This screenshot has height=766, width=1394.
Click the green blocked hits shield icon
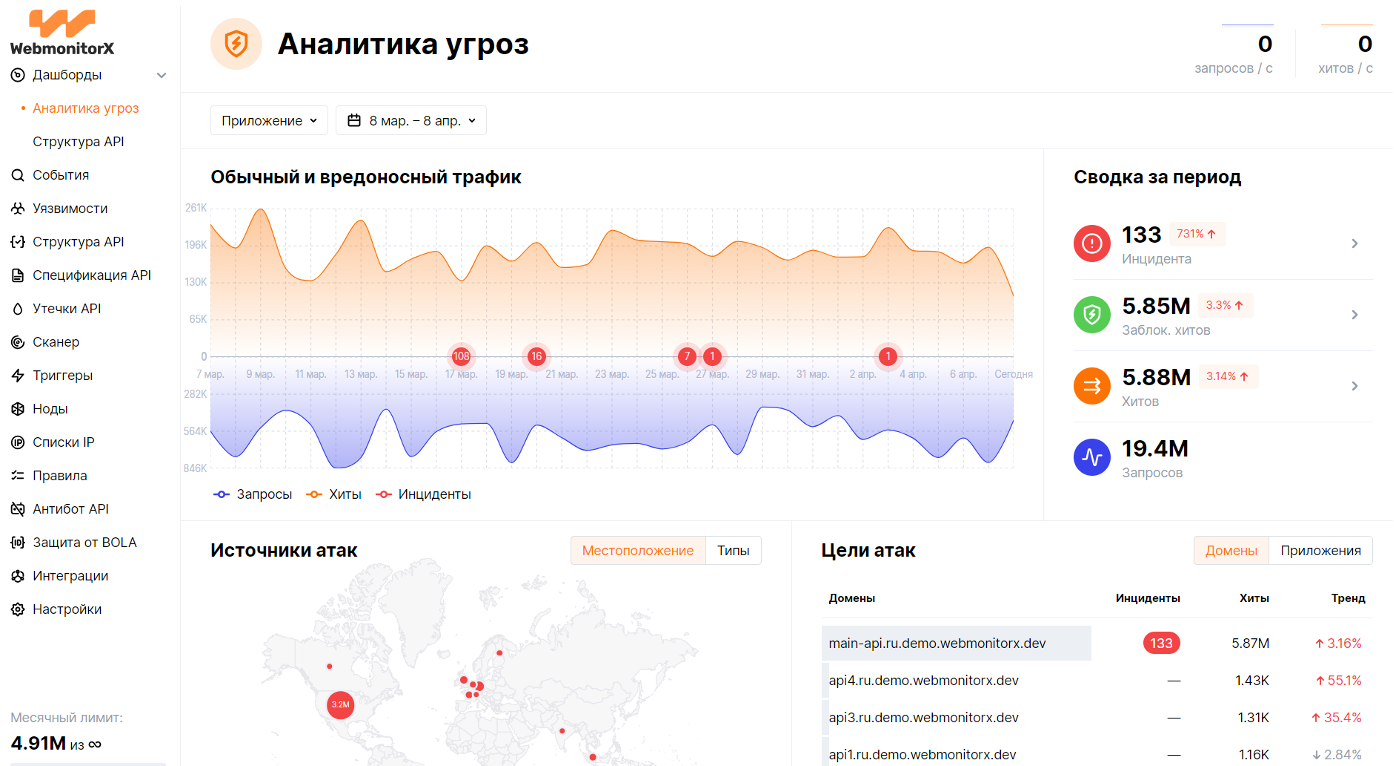click(x=1092, y=314)
